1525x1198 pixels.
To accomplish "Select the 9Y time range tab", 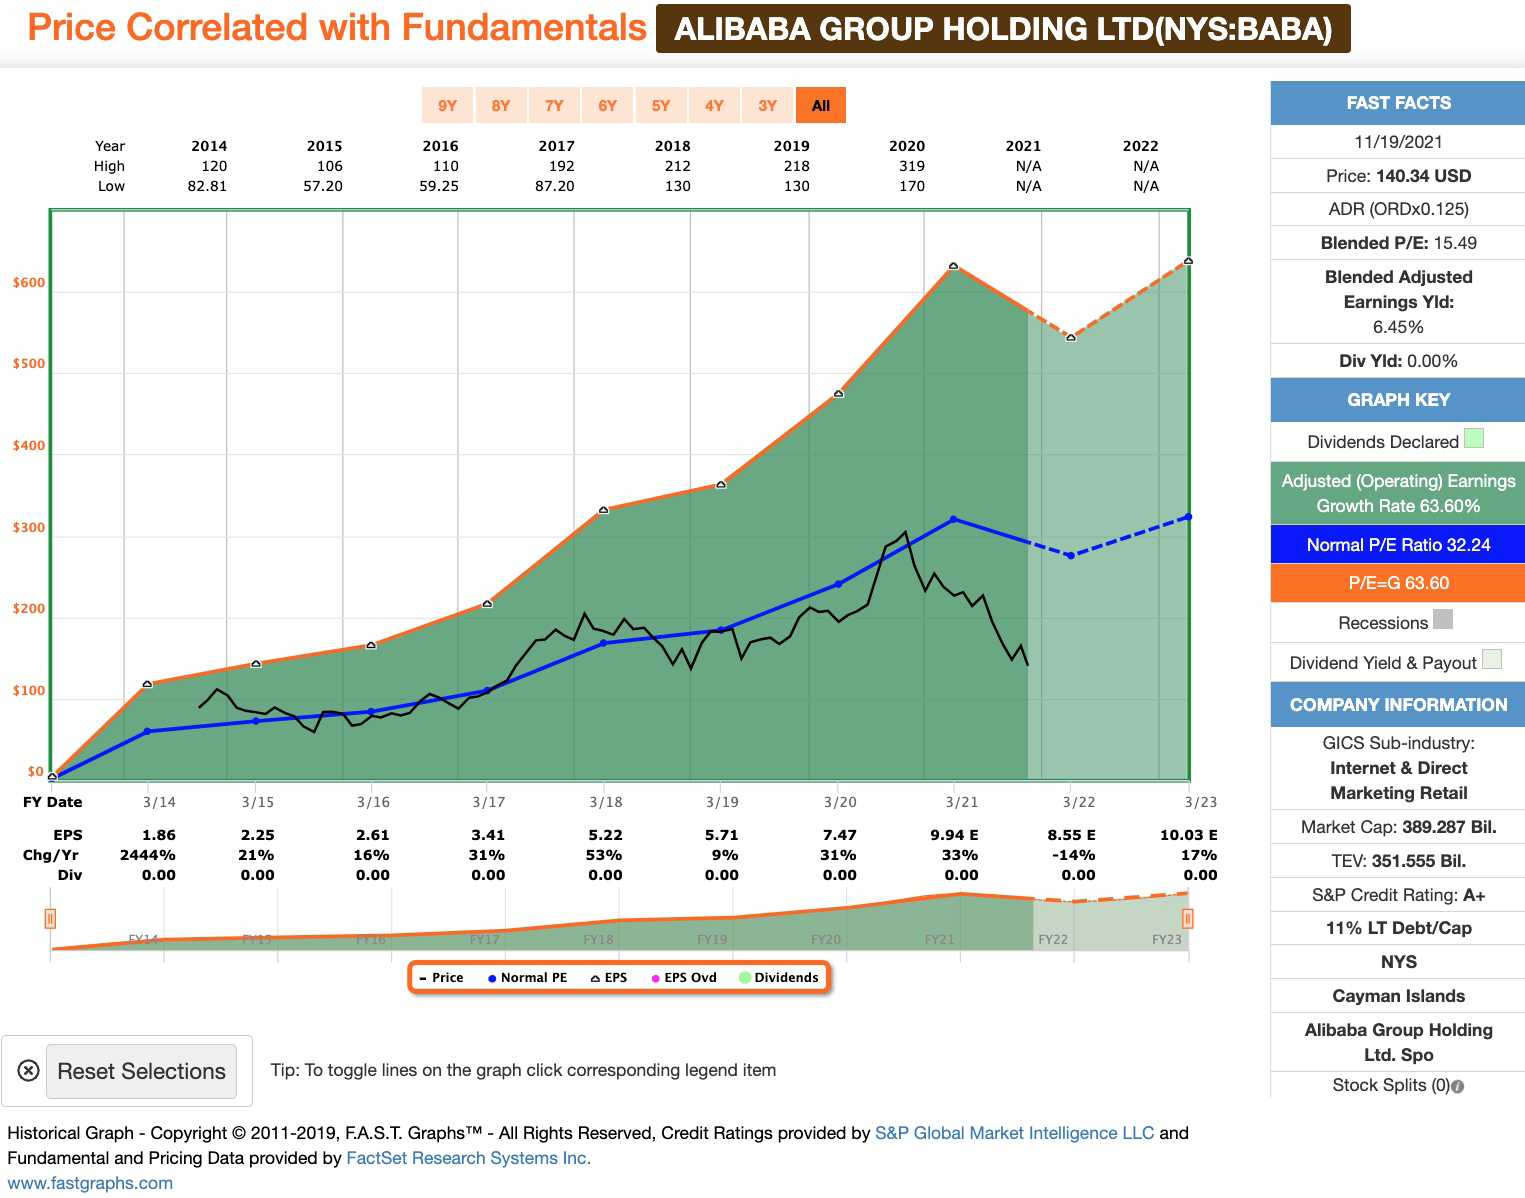I will [x=447, y=105].
